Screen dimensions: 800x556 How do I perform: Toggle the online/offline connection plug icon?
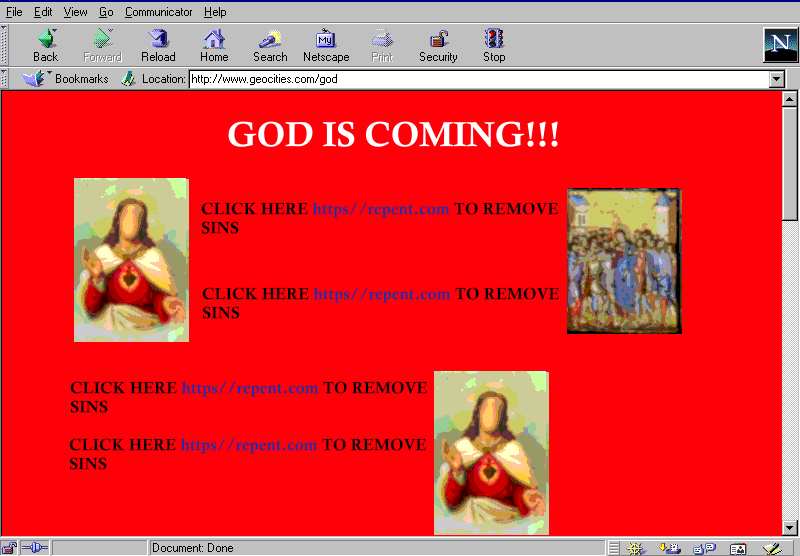35,548
